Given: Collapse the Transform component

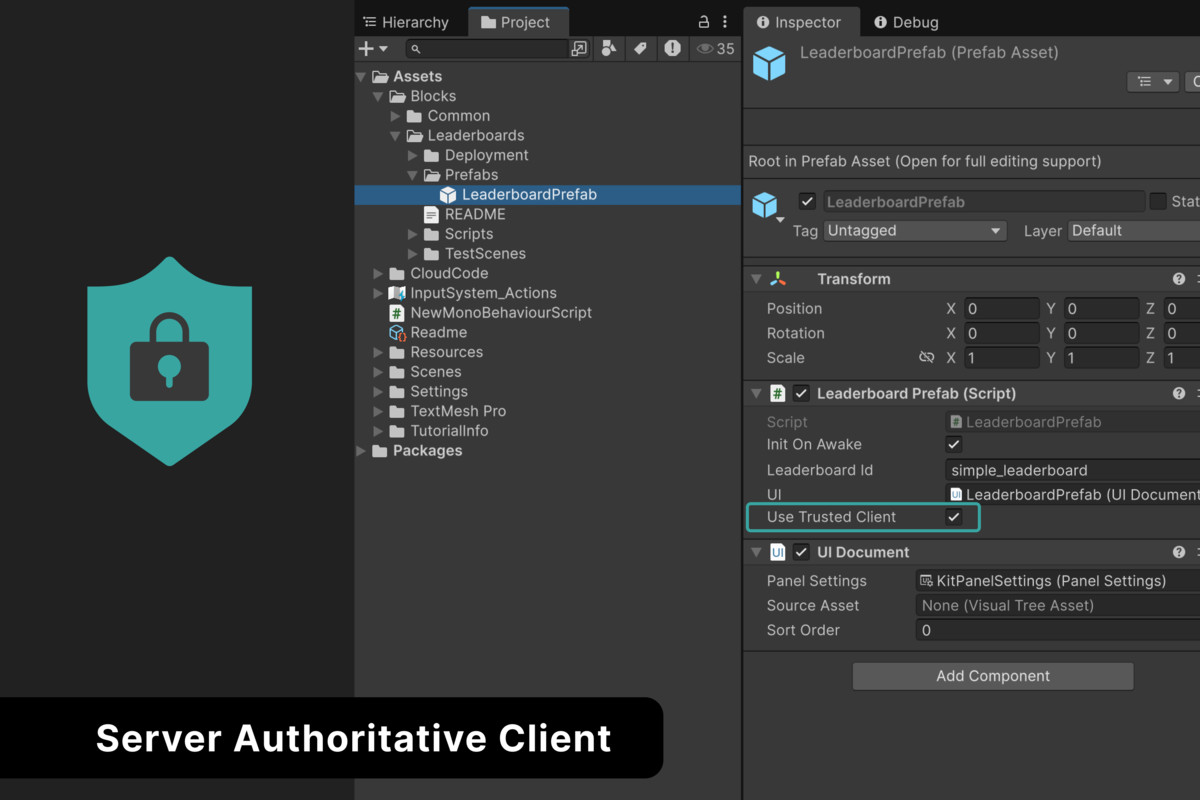Looking at the screenshot, I should tap(757, 279).
